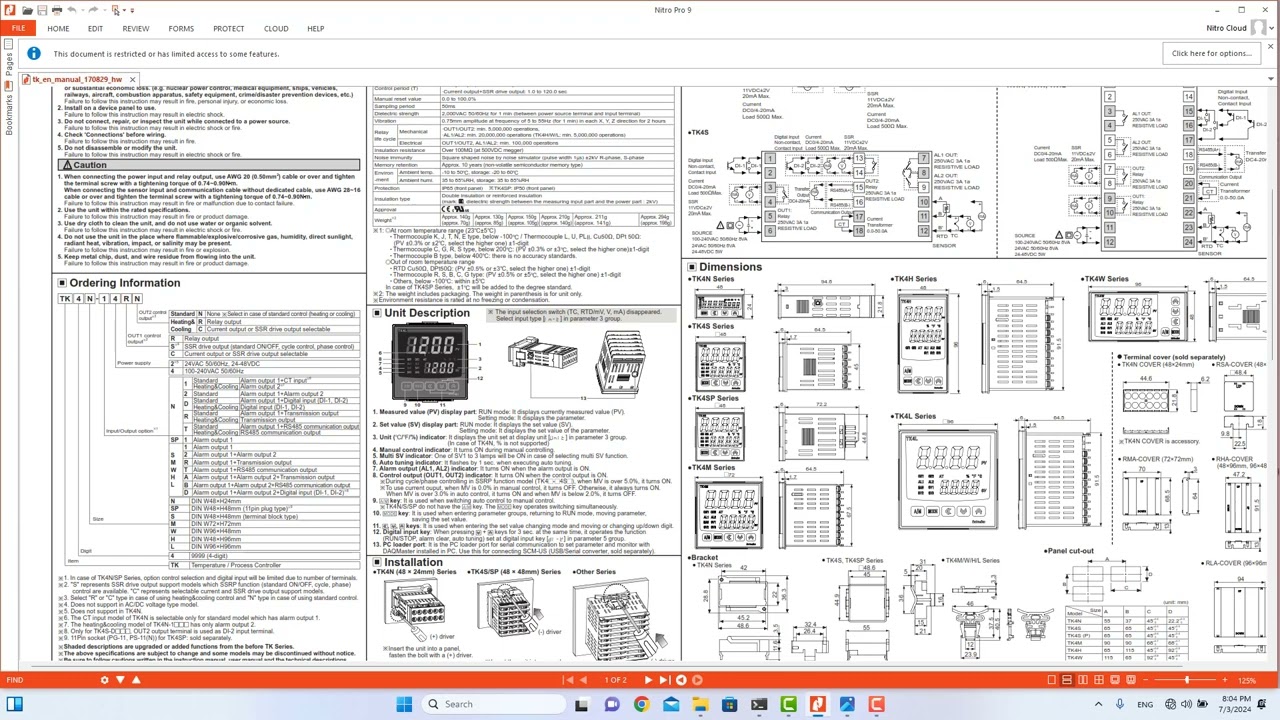1280x720 pixels.
Task: Open the Customize Quick Access Toolbar dropdown
Action: click(132, 11)
